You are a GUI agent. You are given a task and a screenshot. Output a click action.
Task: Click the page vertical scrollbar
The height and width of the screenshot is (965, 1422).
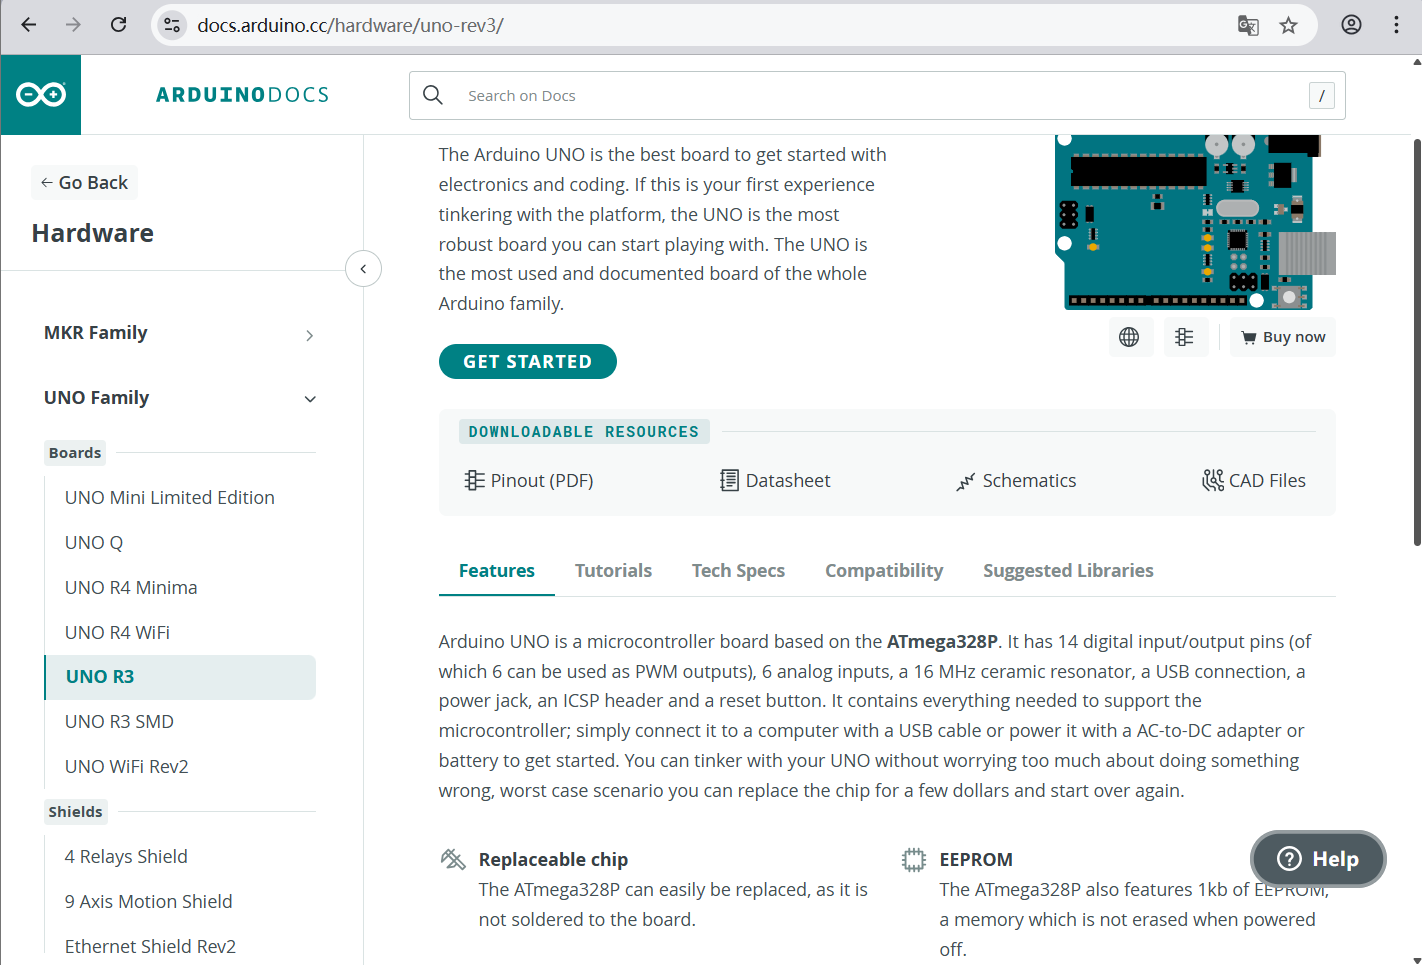1416,342
